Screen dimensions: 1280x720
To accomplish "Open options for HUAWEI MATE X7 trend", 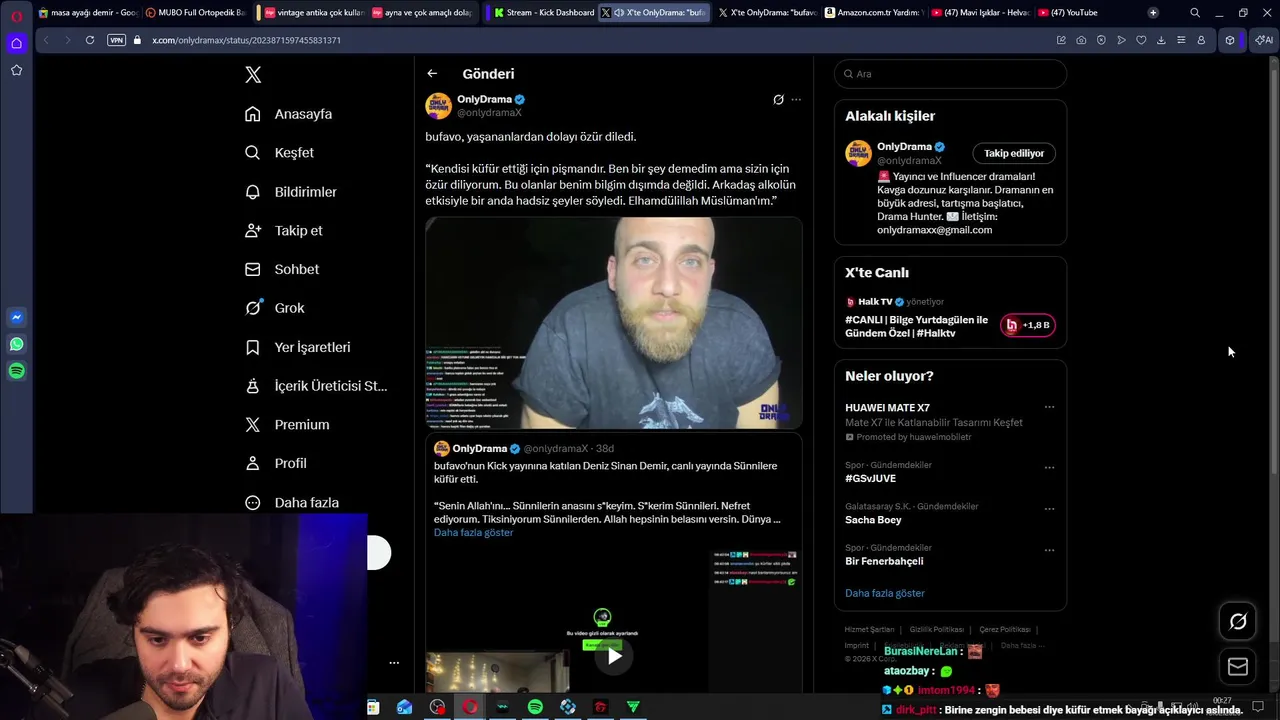I will click(1049, 407).
